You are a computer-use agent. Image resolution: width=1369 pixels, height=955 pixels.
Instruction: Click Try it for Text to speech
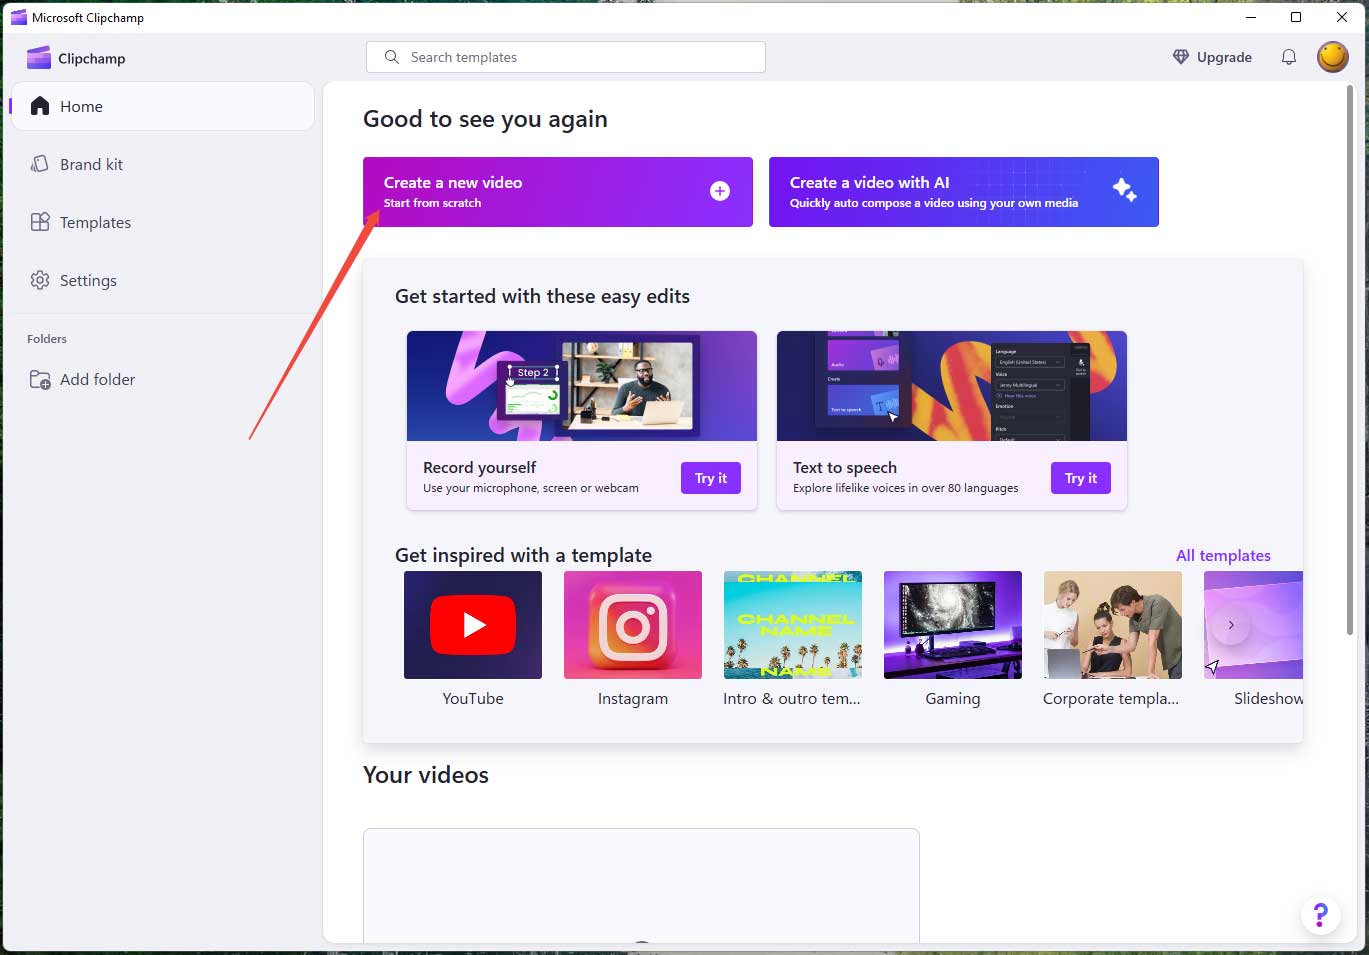[1080, 478]
